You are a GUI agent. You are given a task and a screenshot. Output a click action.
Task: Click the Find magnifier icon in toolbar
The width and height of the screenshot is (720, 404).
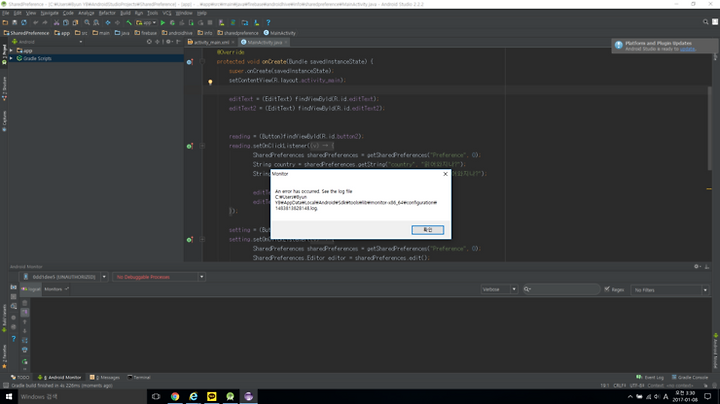[x=87, y=22]
